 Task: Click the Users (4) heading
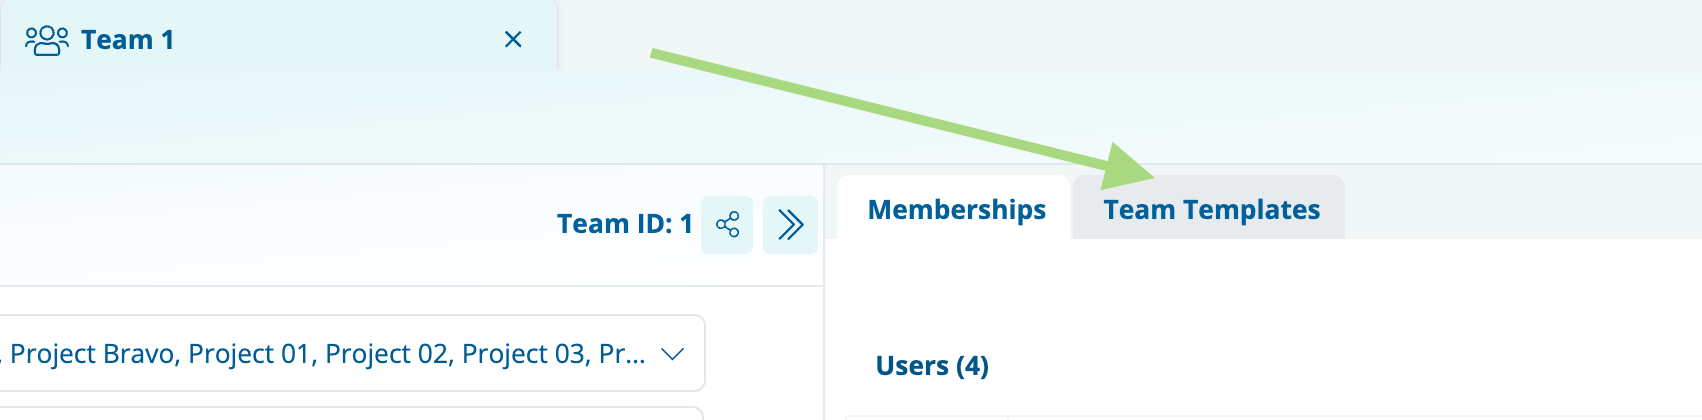point(932,366)
